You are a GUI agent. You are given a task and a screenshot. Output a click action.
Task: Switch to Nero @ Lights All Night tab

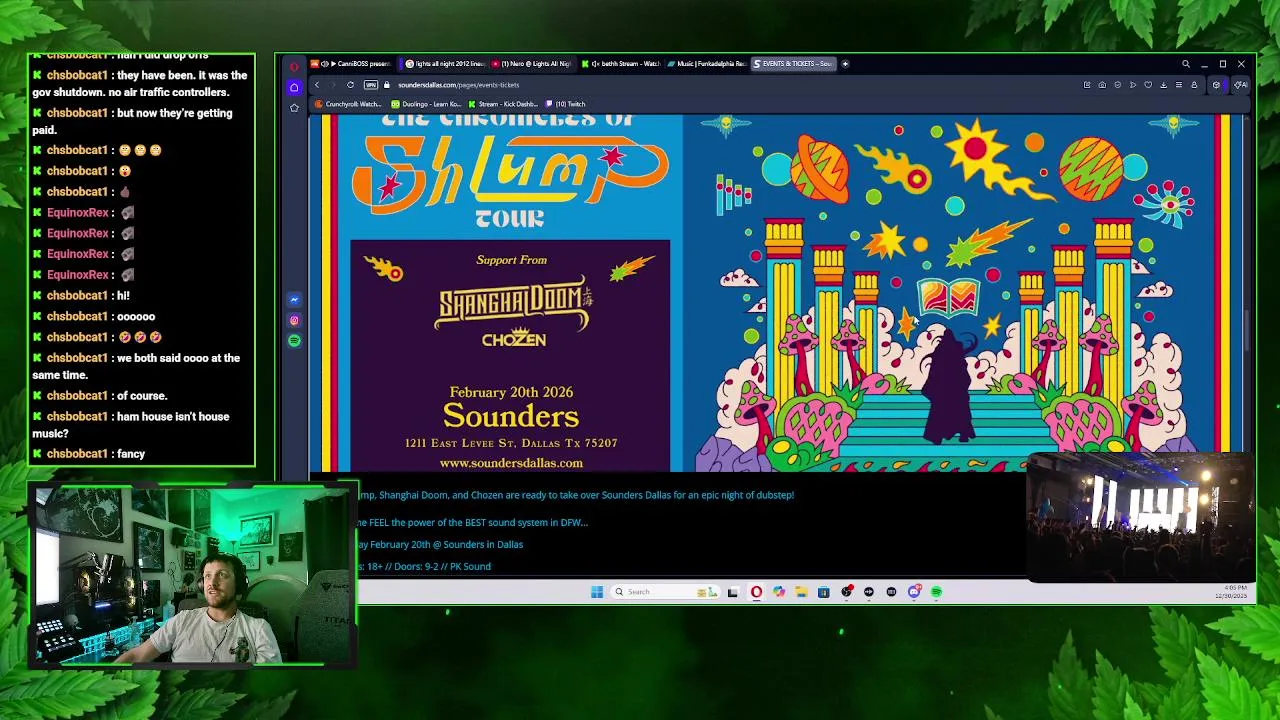[531, 64]
